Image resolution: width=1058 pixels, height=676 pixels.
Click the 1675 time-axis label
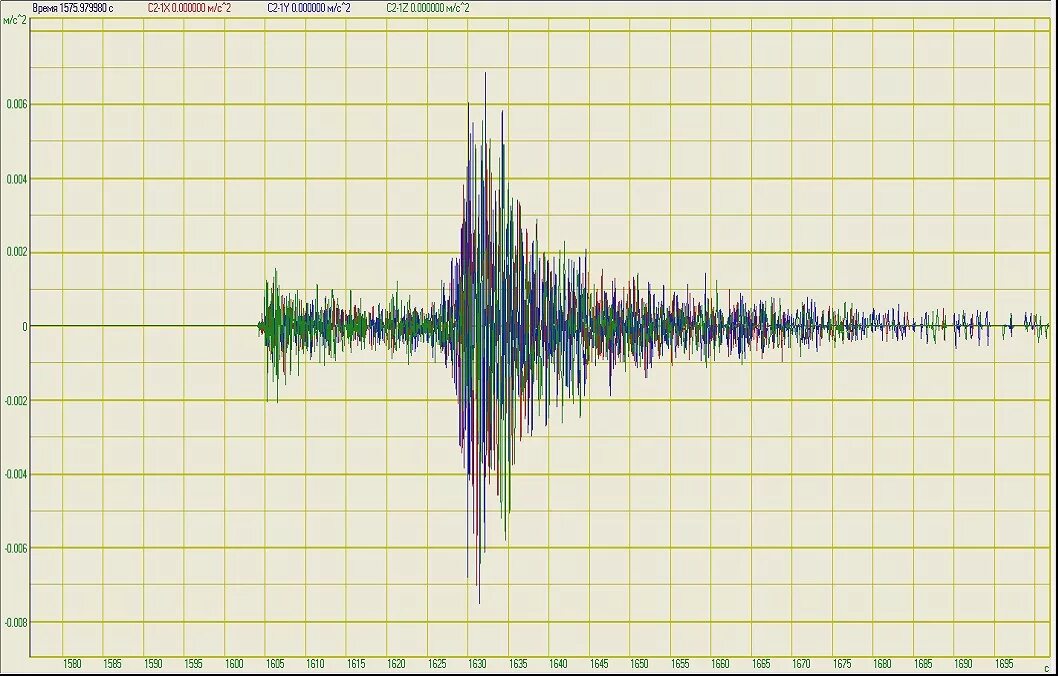point(841,664)
